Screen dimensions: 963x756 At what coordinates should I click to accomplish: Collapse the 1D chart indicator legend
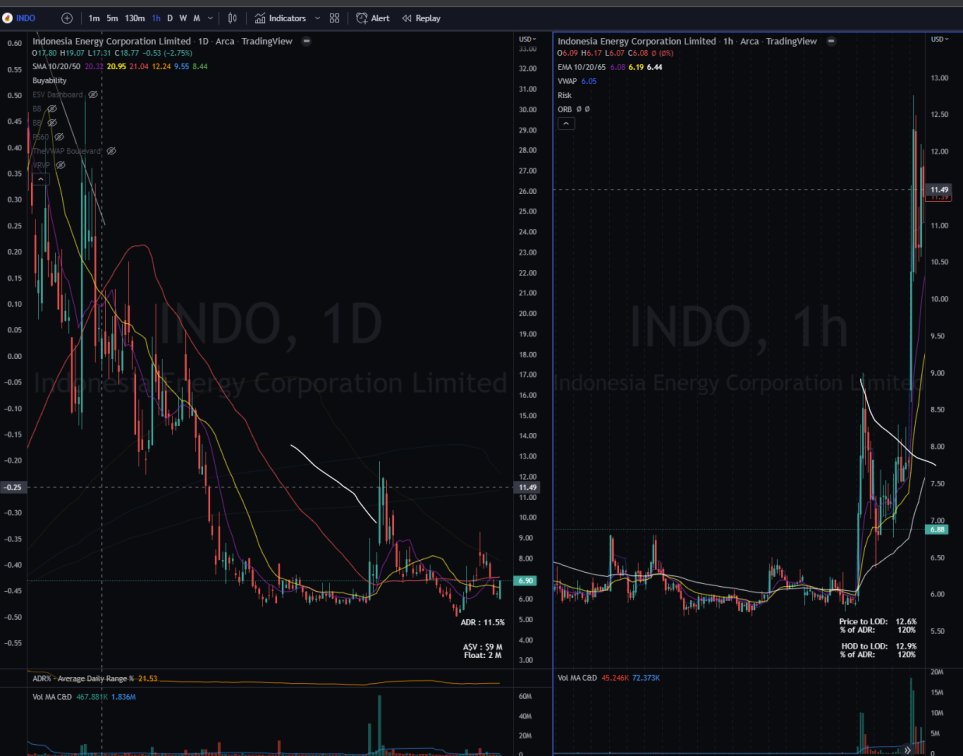pyautogui.click(x=41, y=179)
